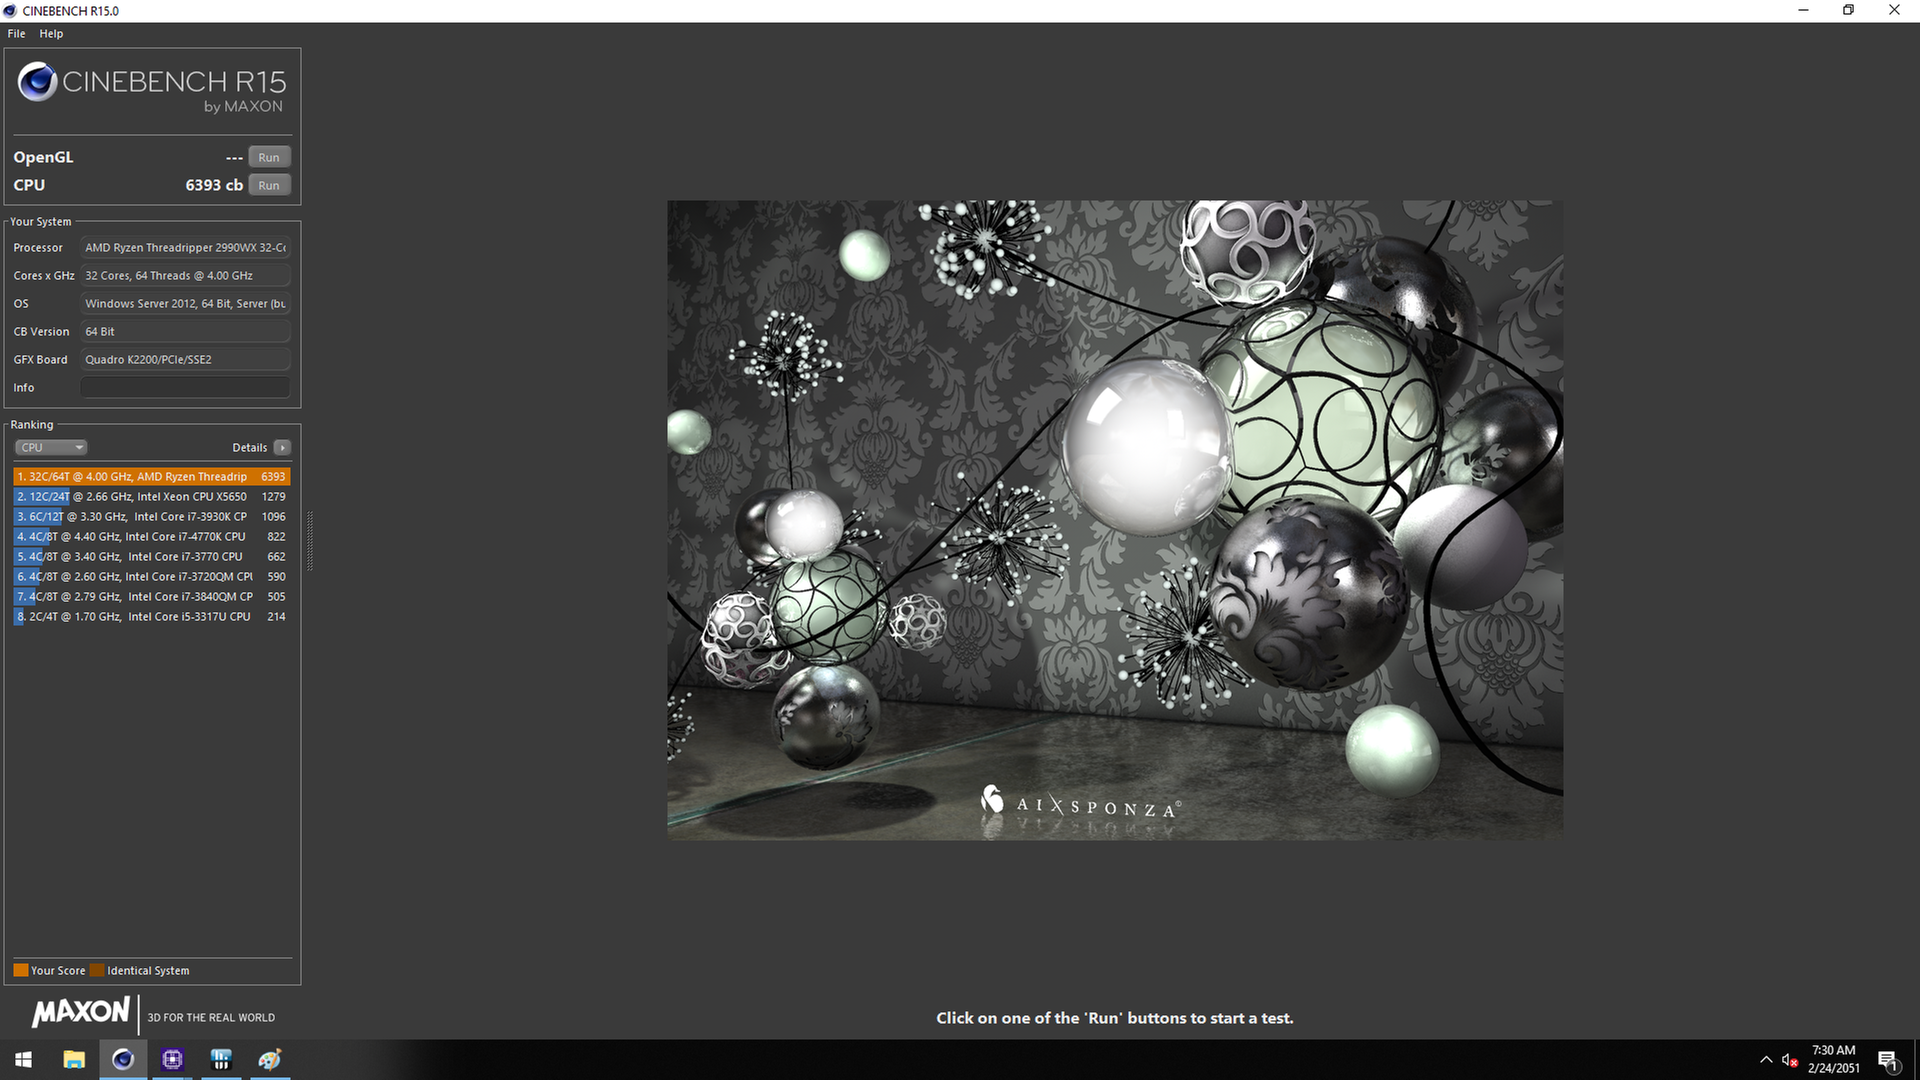Open the Windows Start menu
Viewport: 1920px width, 1080px height.
click(24, 1059)
